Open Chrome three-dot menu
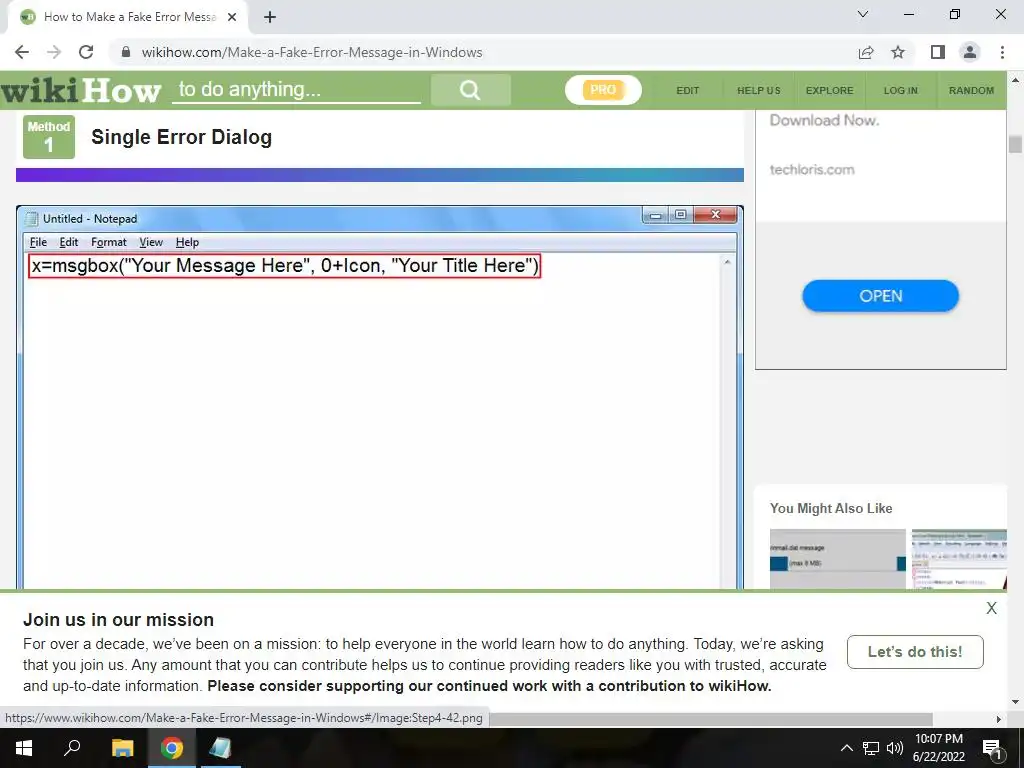This screenshot has width=1024, height=768. 1002,52
